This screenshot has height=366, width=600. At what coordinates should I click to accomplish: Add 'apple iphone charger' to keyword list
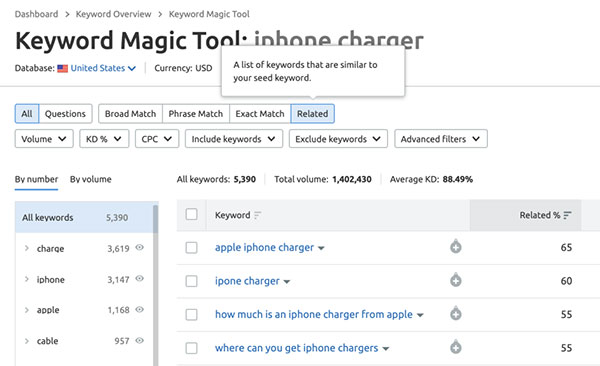tap(455, 247)
